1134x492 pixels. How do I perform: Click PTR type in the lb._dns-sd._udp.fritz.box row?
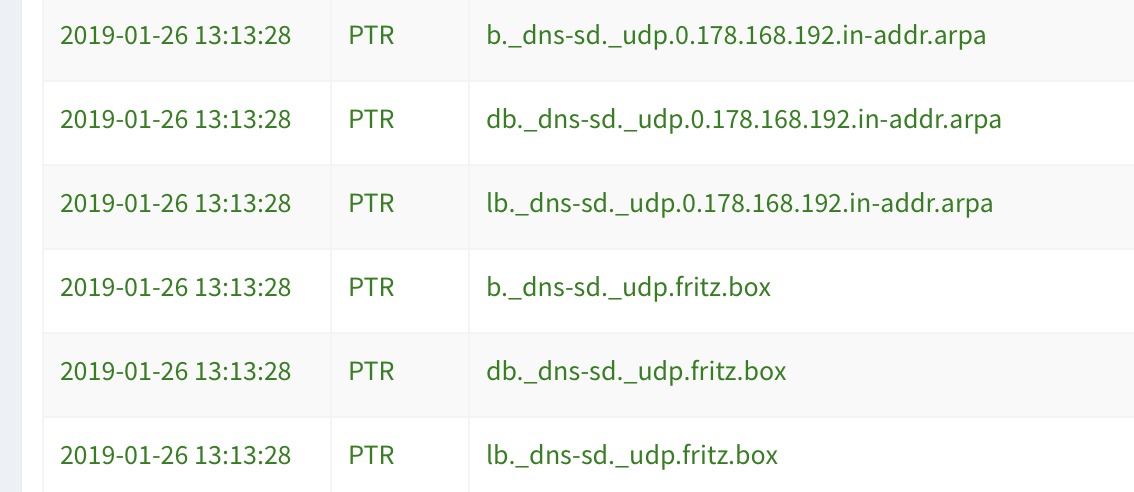pyautogui.click(x=372, y=456)
